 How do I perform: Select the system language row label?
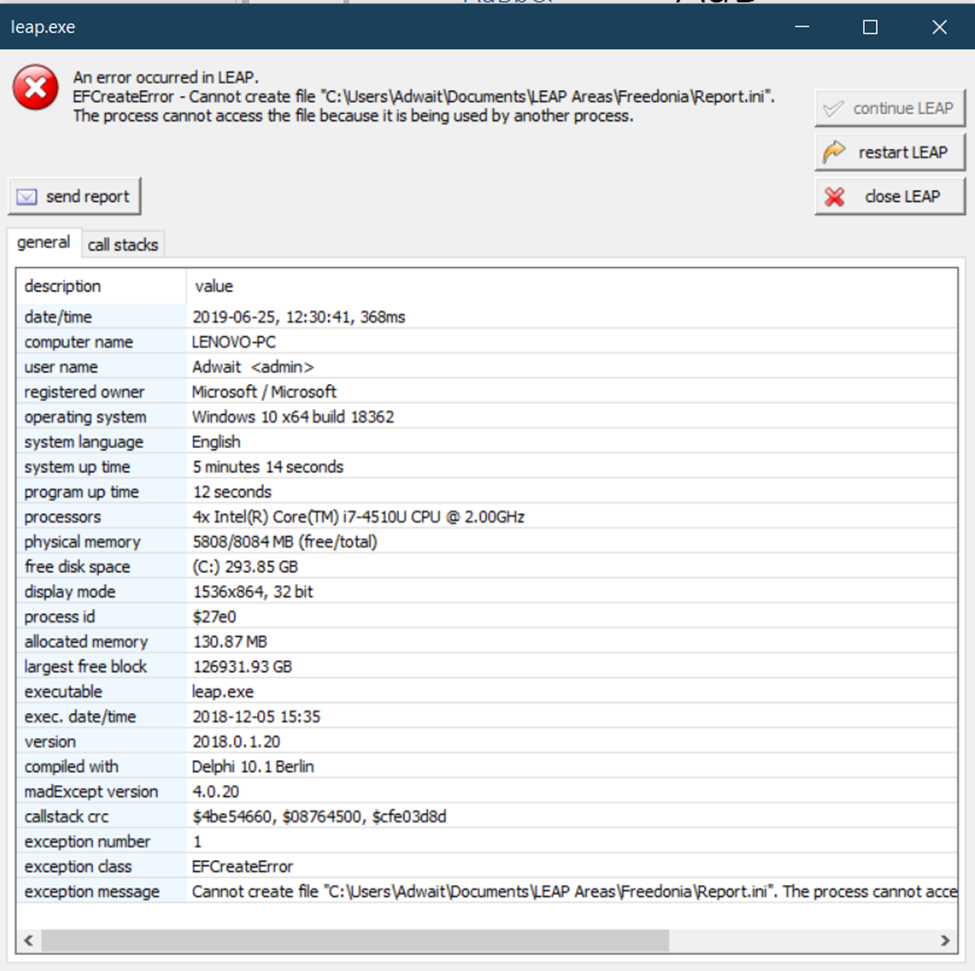click(84, 442)
